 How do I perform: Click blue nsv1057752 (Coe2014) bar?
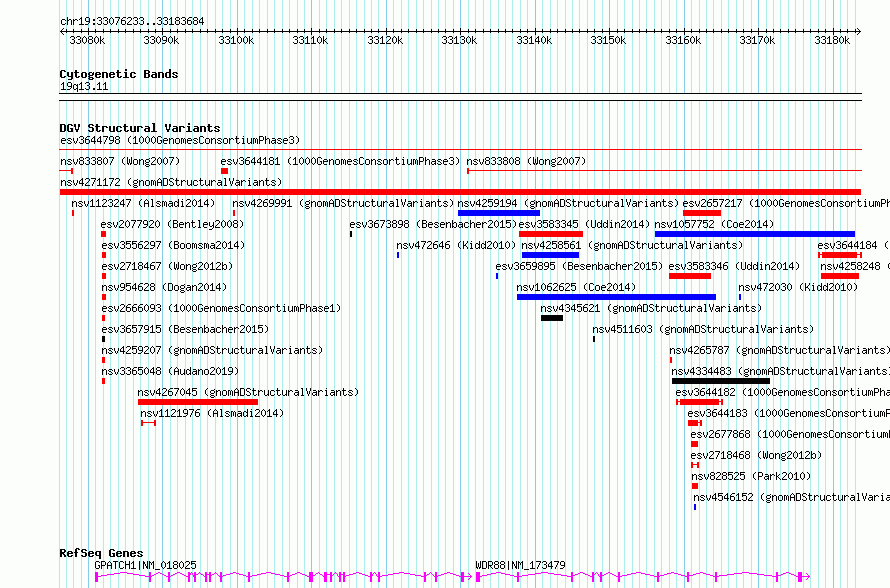755,234
